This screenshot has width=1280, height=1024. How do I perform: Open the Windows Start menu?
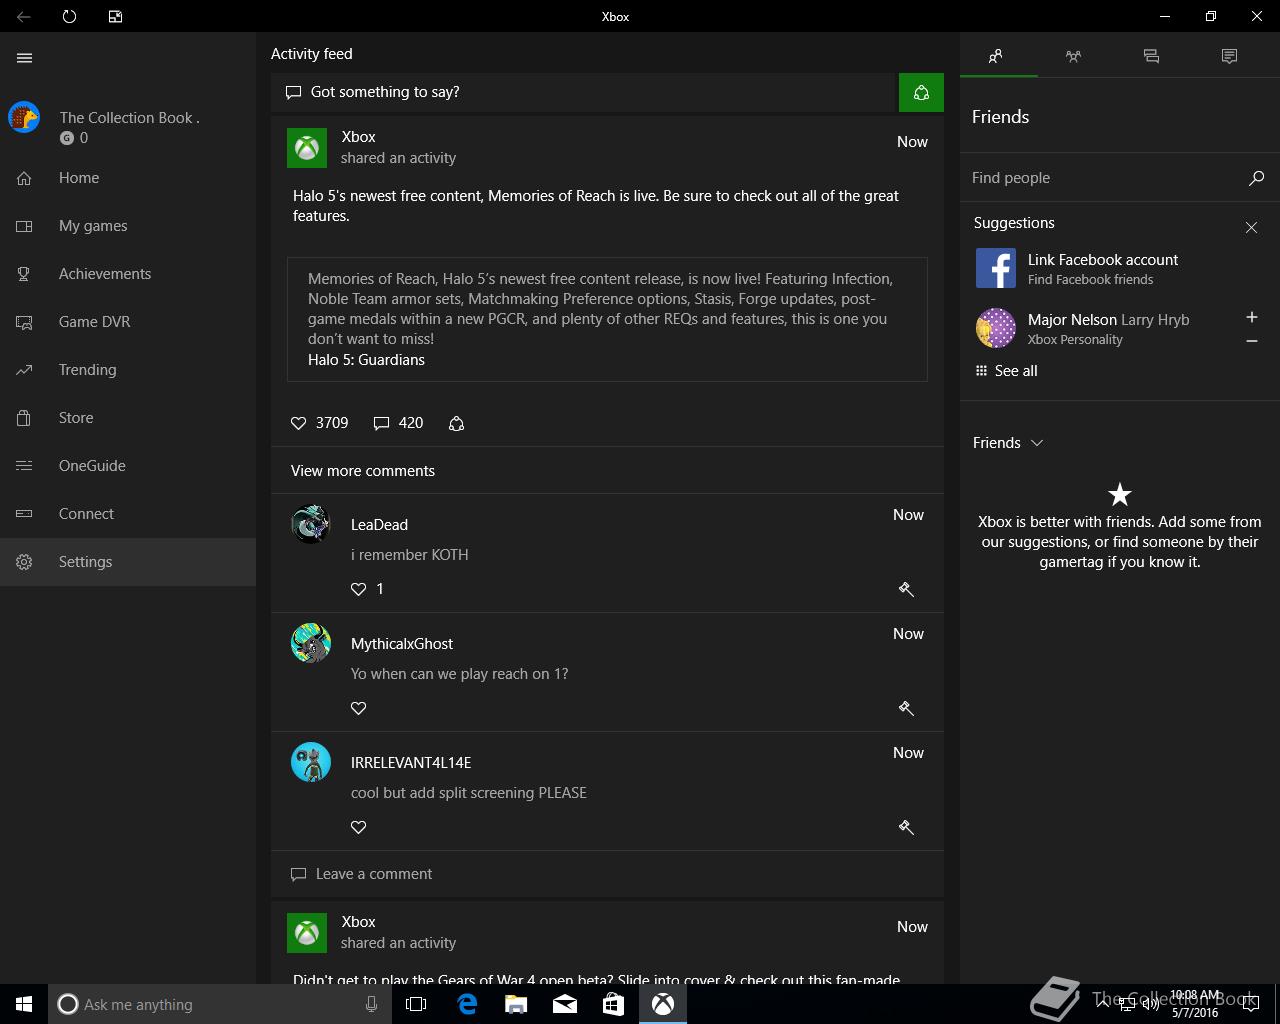click(x=24, y=1004)
